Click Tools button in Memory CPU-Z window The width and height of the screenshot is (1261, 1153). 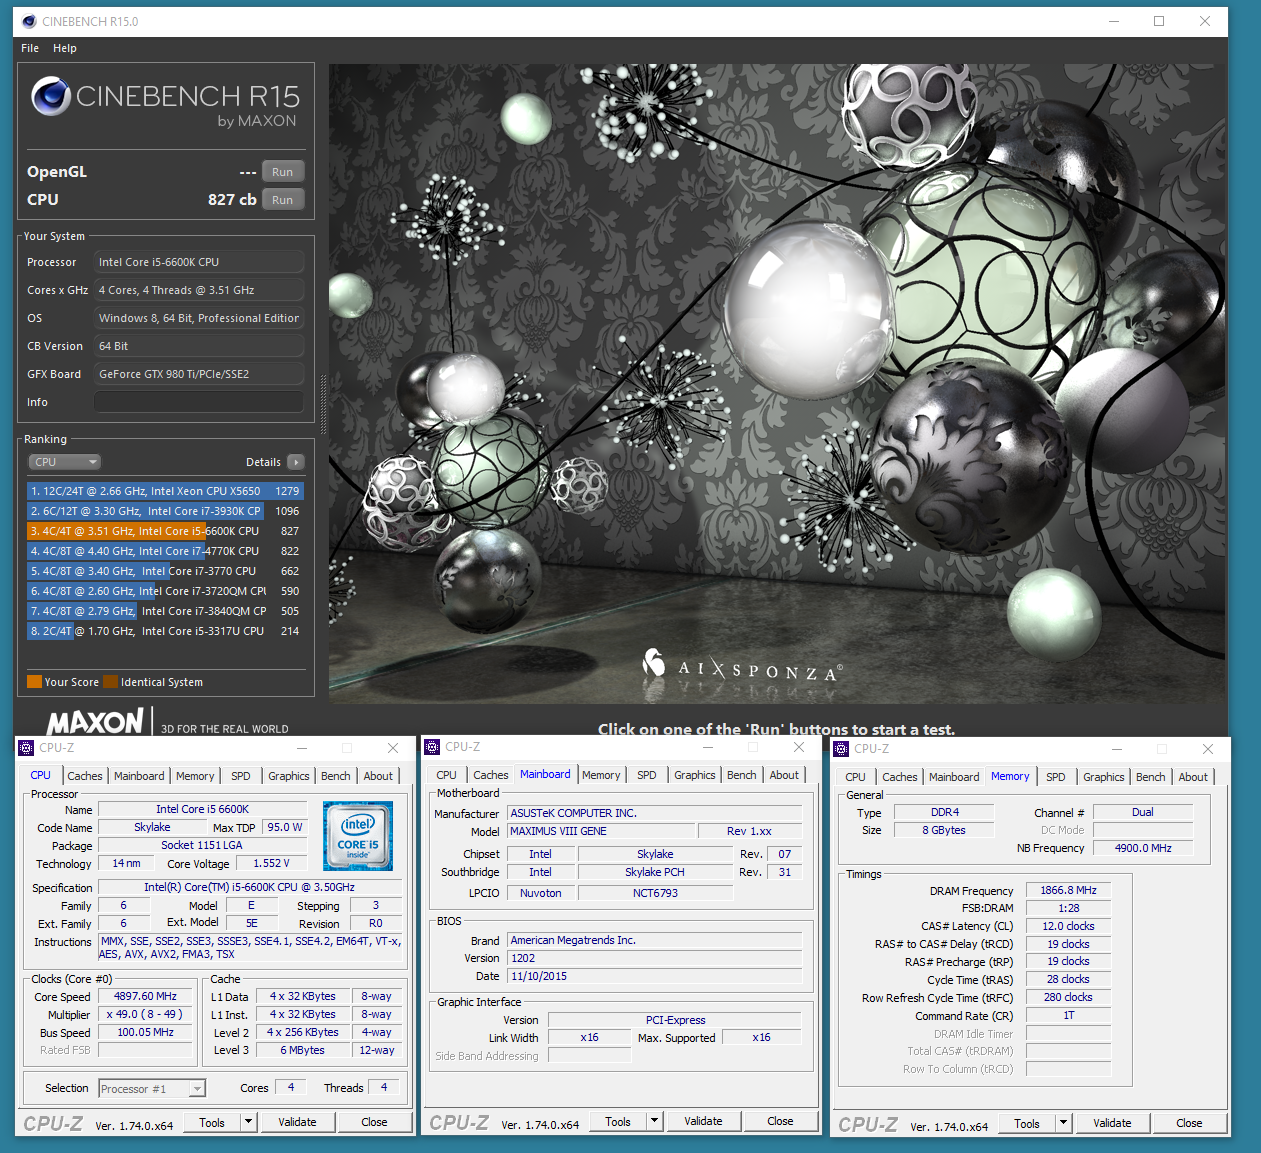1027,1124
